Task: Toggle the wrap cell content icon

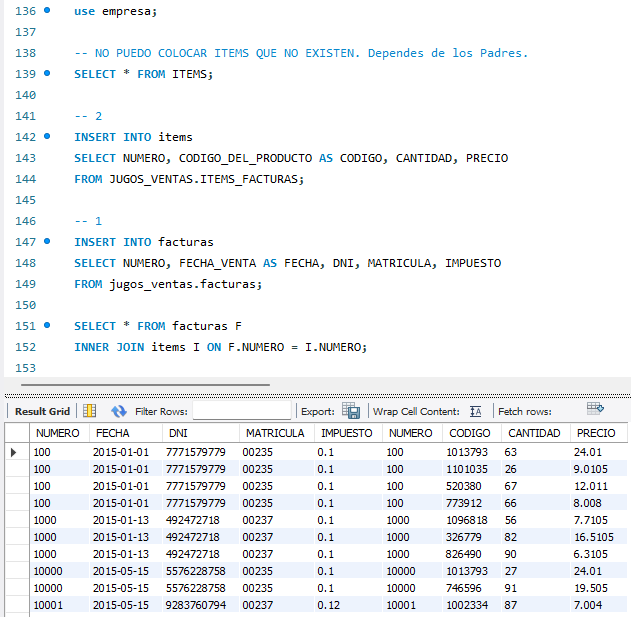Action: 475,411
